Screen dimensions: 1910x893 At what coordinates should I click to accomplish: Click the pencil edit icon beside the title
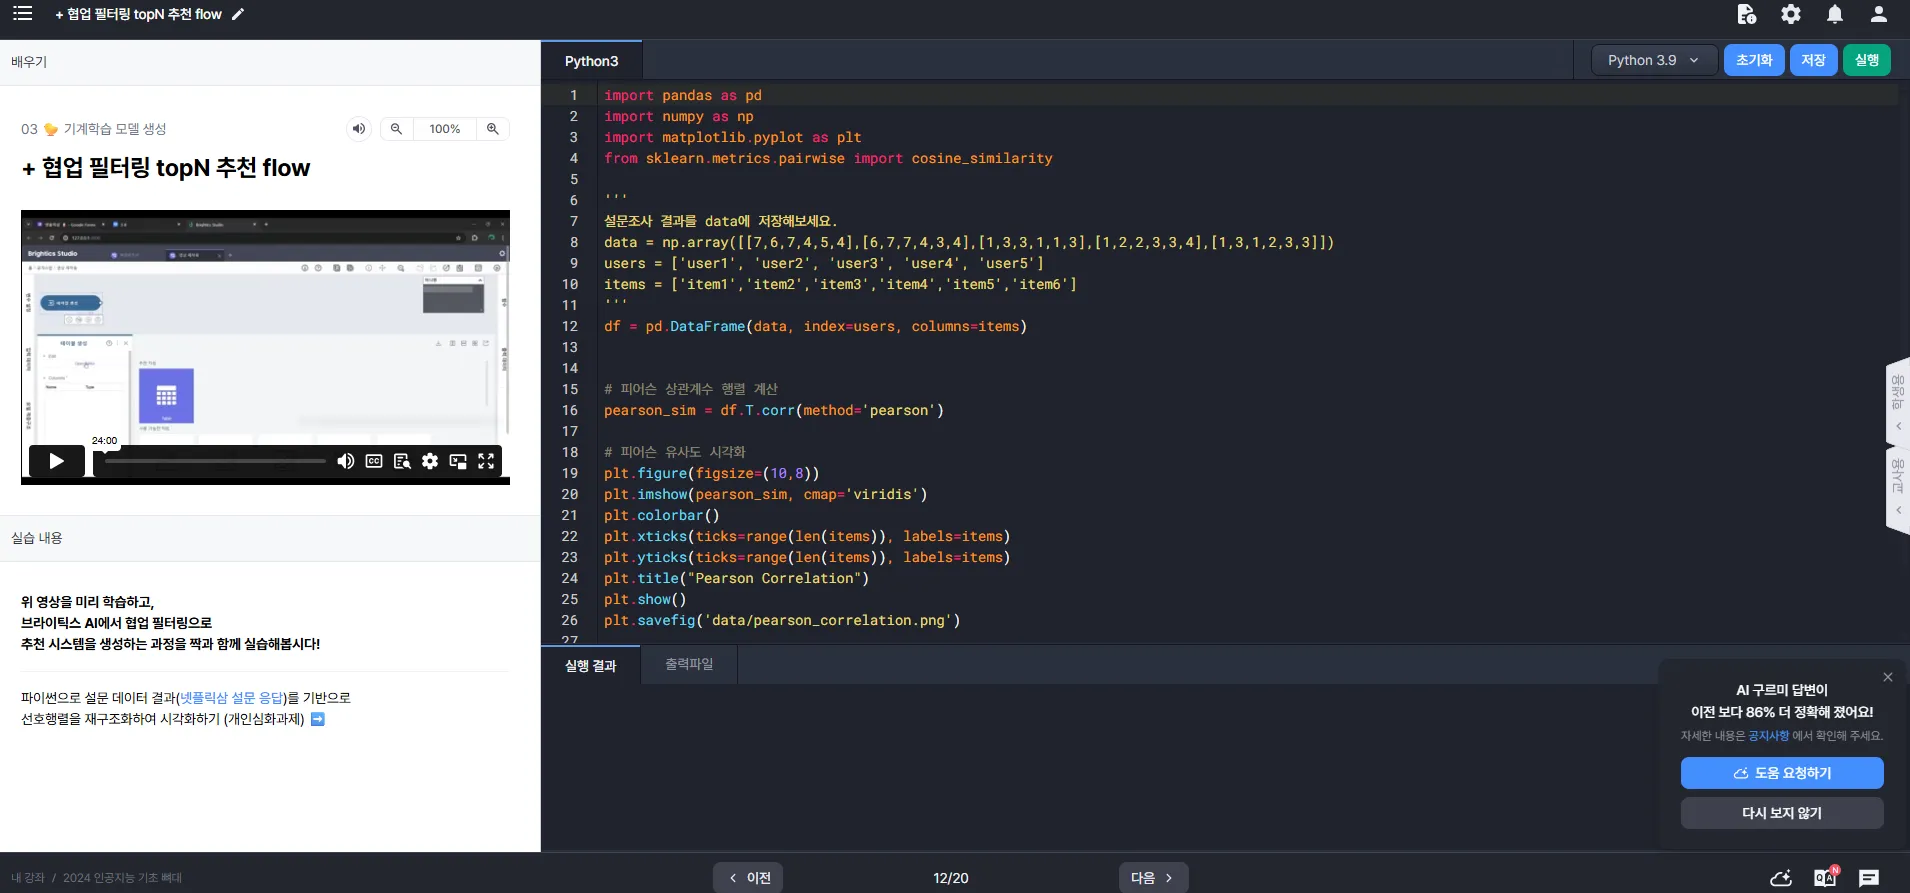[x=238, y=14]
